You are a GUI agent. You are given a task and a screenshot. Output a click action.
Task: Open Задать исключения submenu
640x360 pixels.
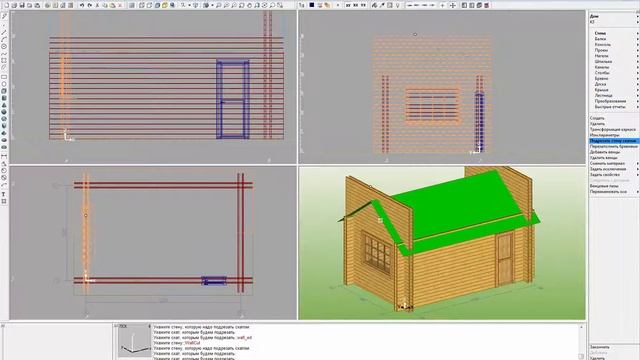coord(614,169)
